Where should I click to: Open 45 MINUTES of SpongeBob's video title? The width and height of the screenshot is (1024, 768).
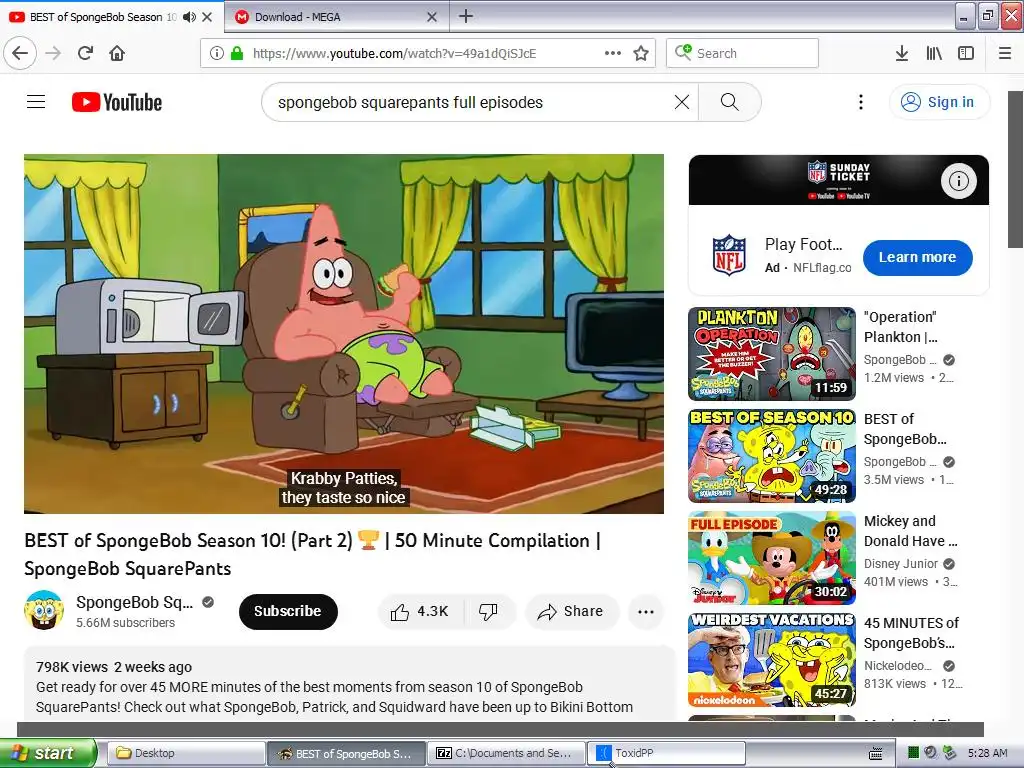[911, 633]
